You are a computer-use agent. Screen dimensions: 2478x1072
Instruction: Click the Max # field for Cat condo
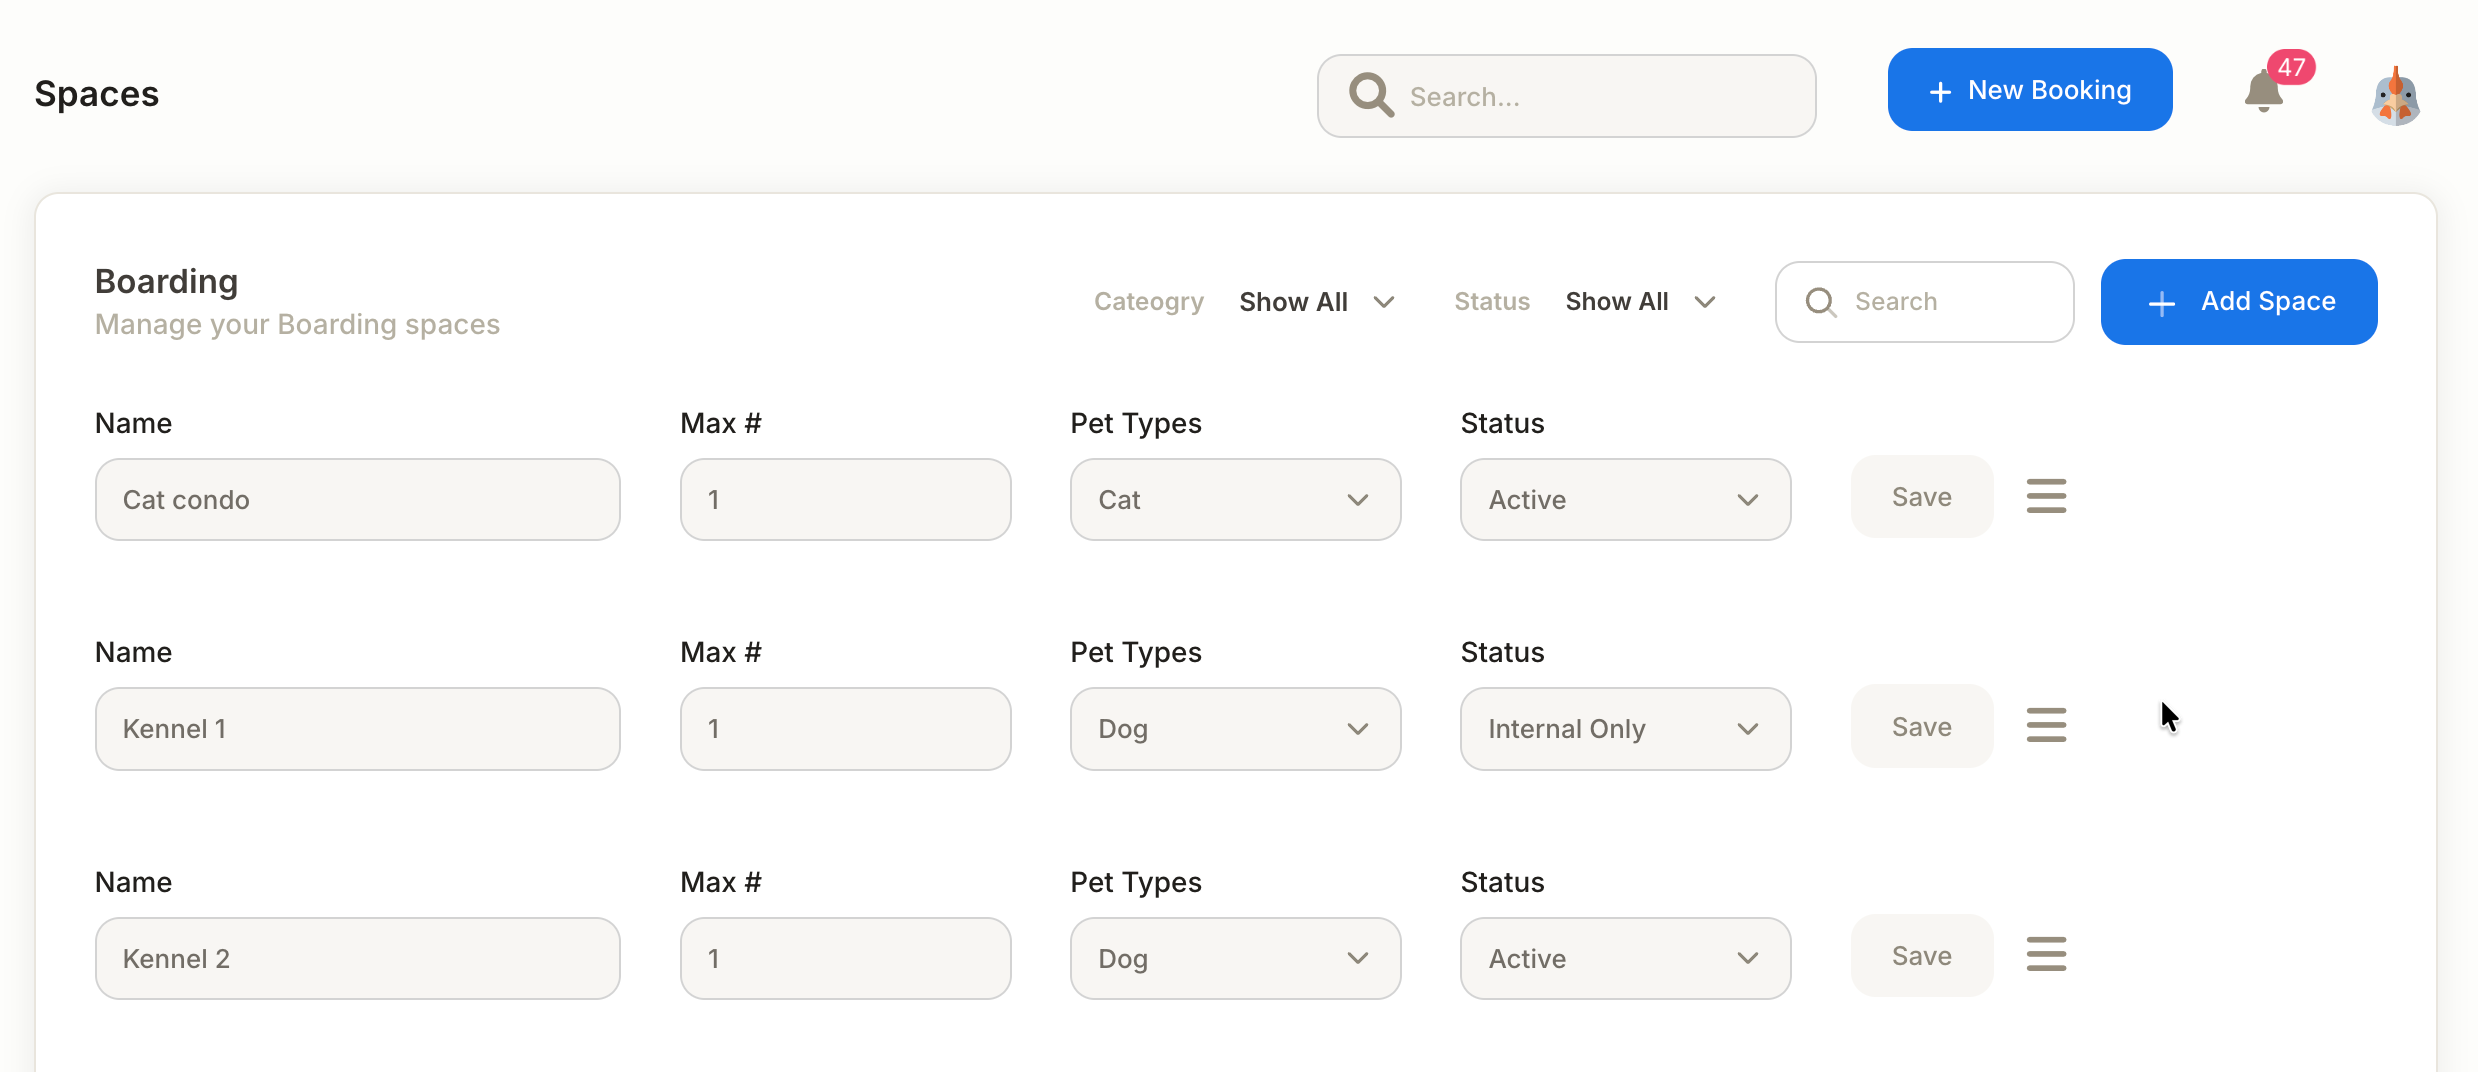click(845, 500)
